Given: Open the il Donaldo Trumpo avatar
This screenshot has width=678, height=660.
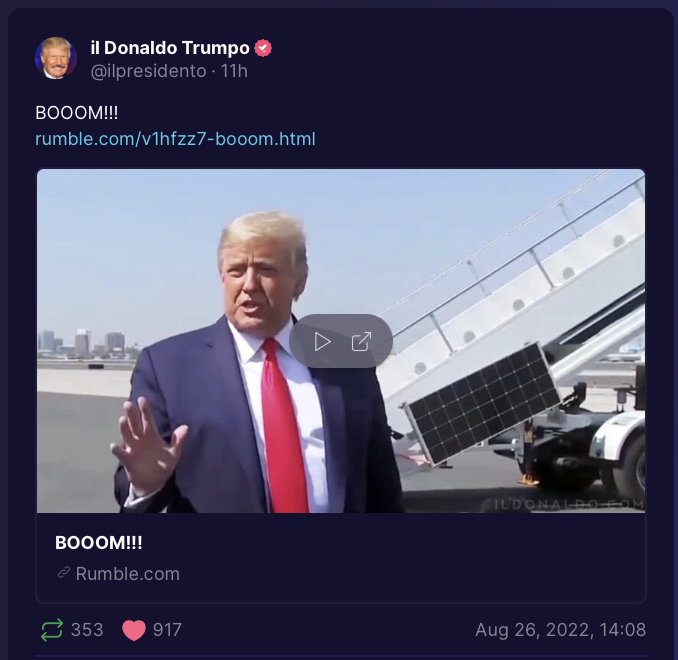Looking at the screenshot, I should coord(56,58).
